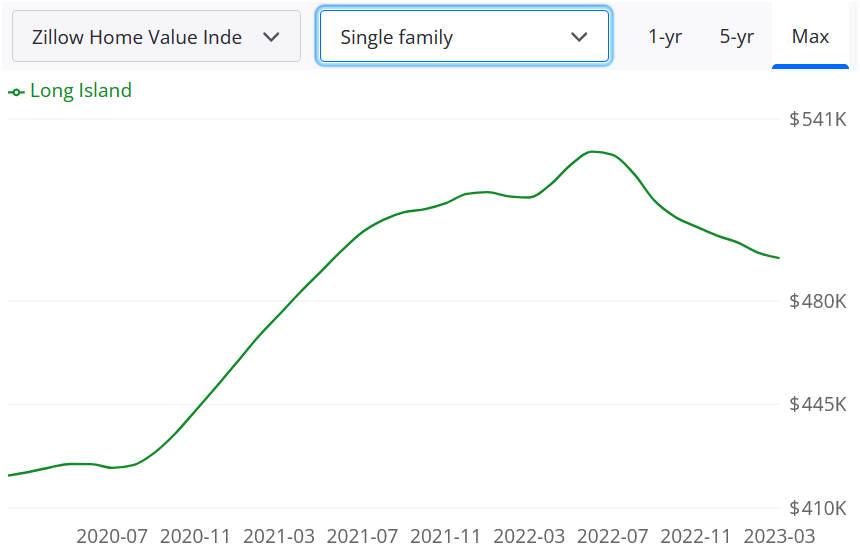Switch to the 1-yr time range
860x547 pixels.
[x=665, y=37]
